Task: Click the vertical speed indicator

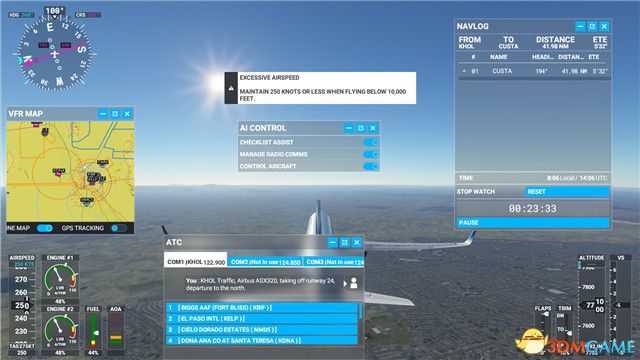Action: pos(621,305)
